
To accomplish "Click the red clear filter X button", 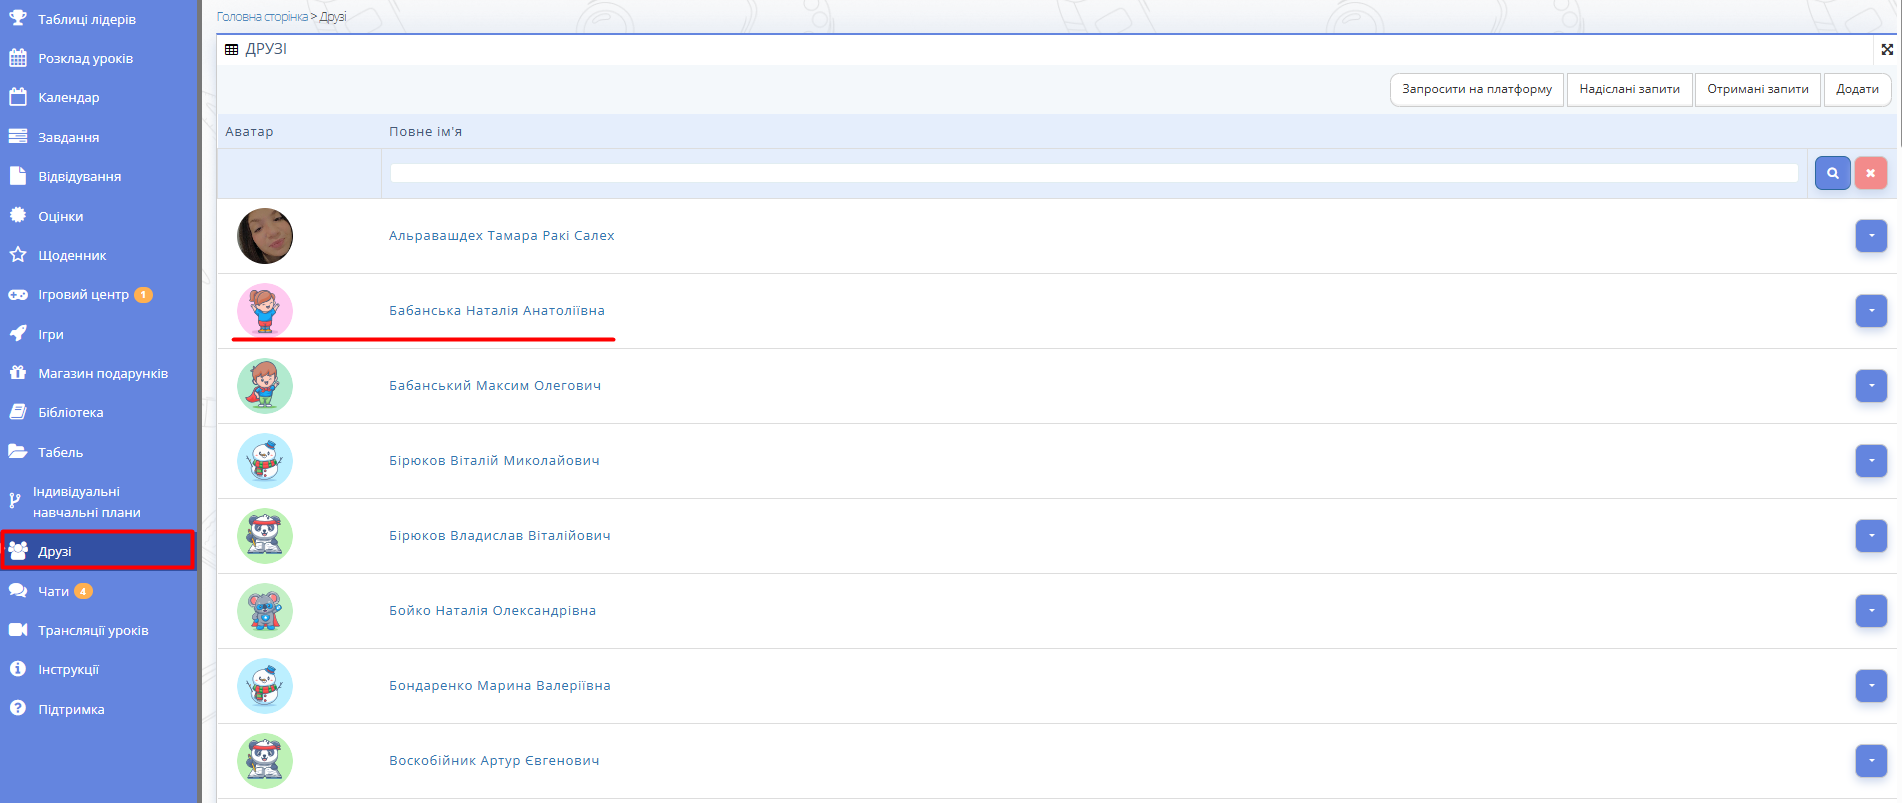I will pyautogui.click(x=1870, y=173).
